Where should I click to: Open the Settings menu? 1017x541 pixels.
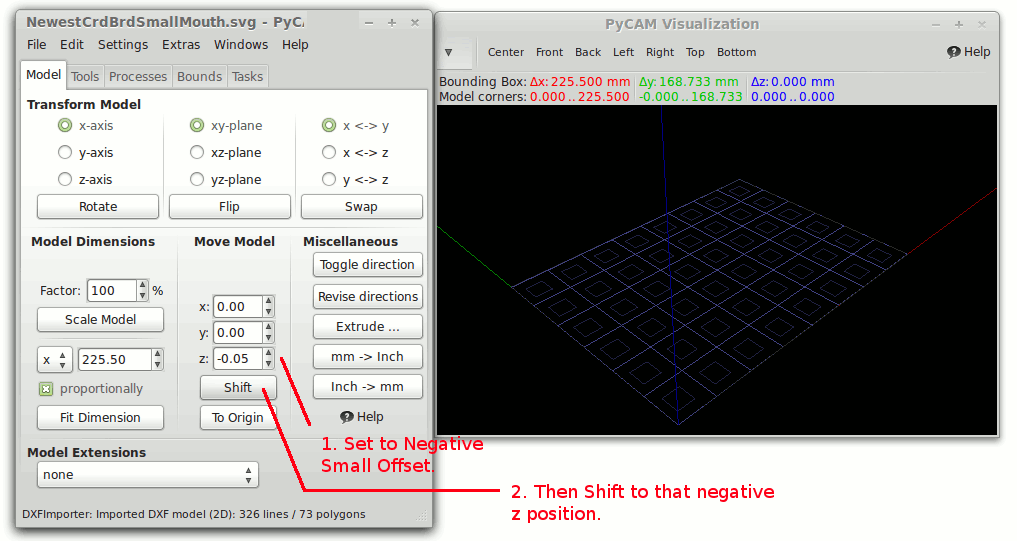(123, 45)
